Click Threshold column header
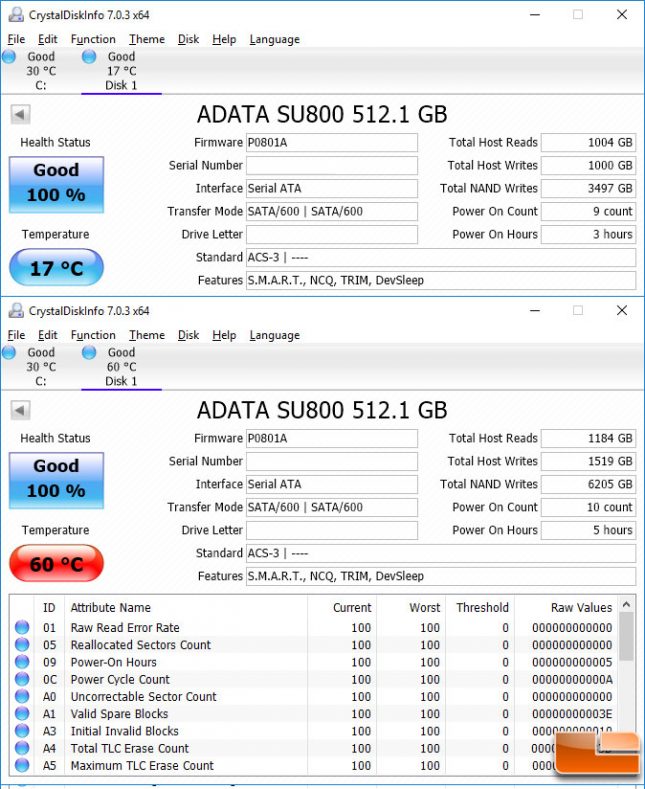 480,608
